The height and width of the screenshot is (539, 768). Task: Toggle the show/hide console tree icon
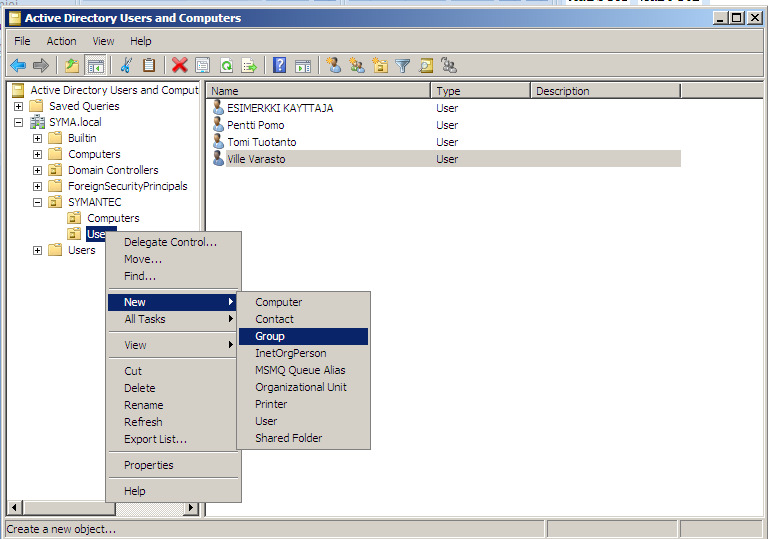96,65
